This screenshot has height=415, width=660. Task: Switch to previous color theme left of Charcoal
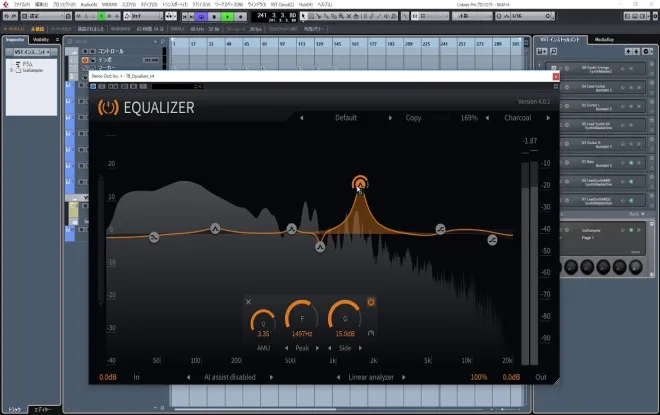(487, 118)
